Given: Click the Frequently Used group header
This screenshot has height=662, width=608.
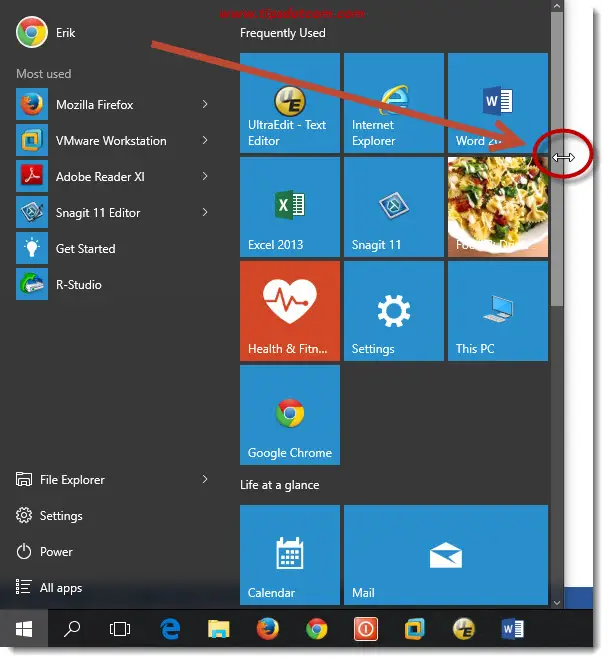Looking at the screenshot, I should click(x=282, y=33).
